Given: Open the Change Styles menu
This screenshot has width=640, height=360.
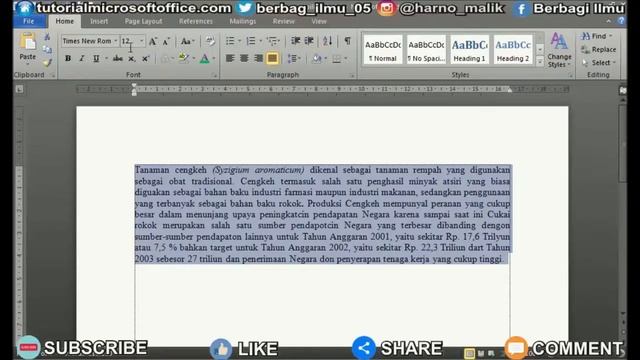Looking at the screenshot, I should [x=559, y=51].
